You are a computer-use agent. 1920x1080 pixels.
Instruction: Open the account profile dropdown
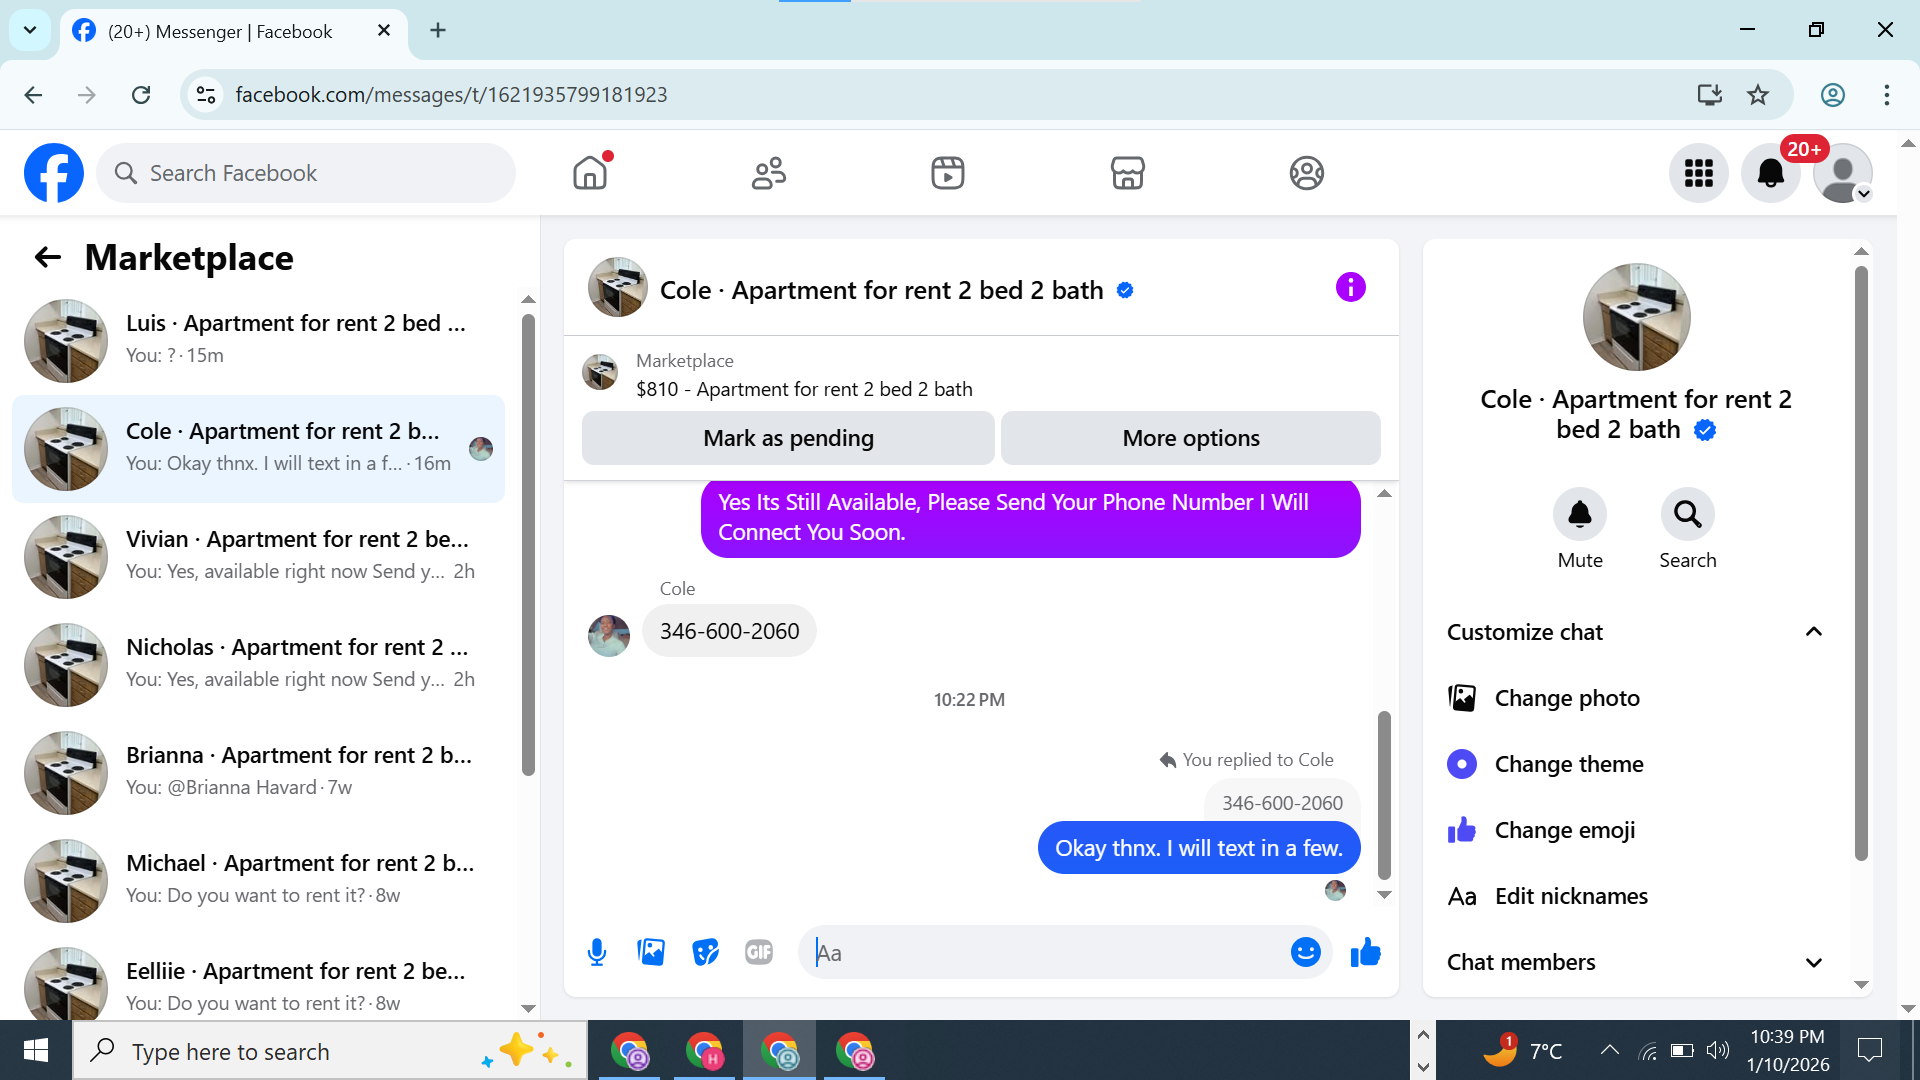1842,173
